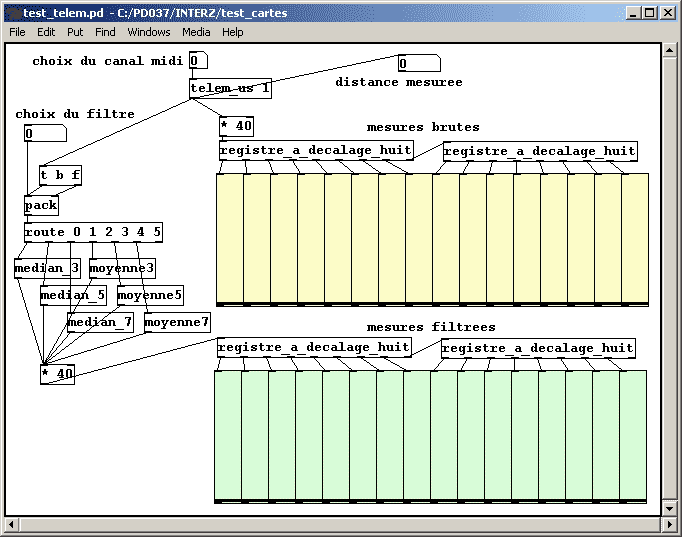This screenshot has width=682, height=537.
Task: Select the t b f object box
Action: point(60,176)
